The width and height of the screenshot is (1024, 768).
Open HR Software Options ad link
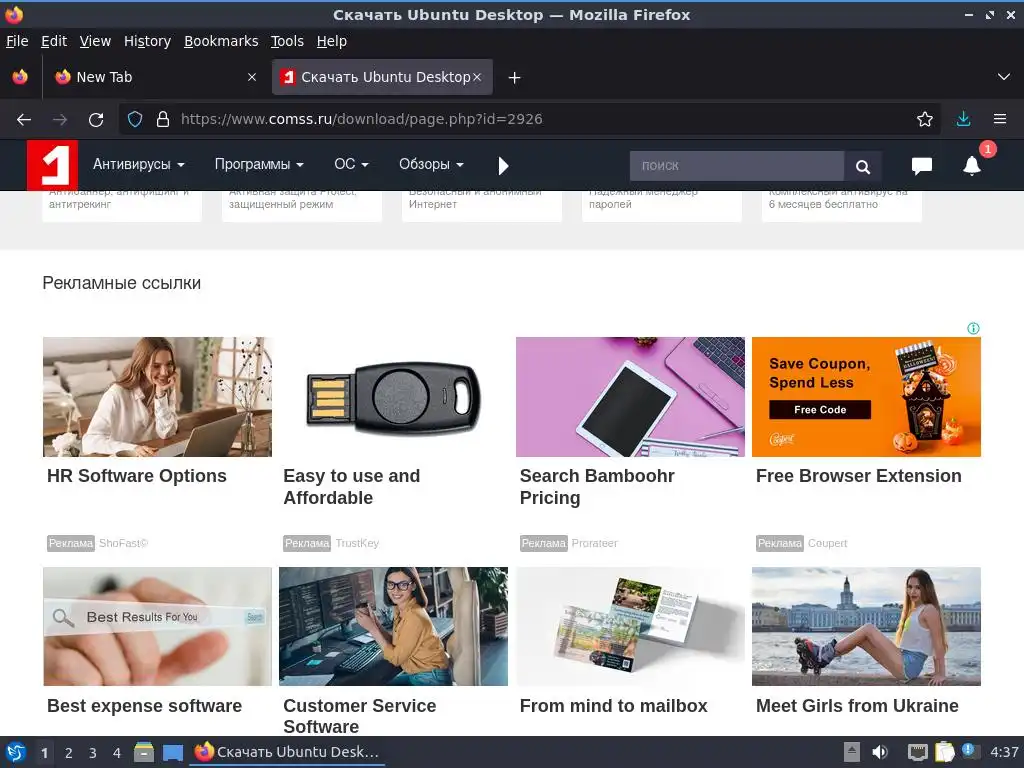pos(136,476)
